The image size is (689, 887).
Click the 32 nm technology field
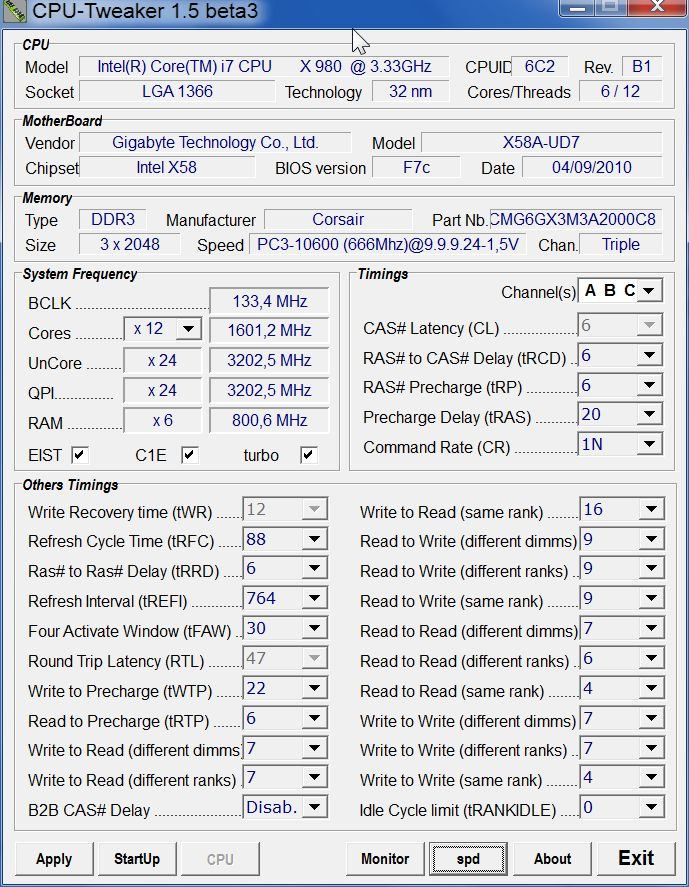click(x=411, y=92)
